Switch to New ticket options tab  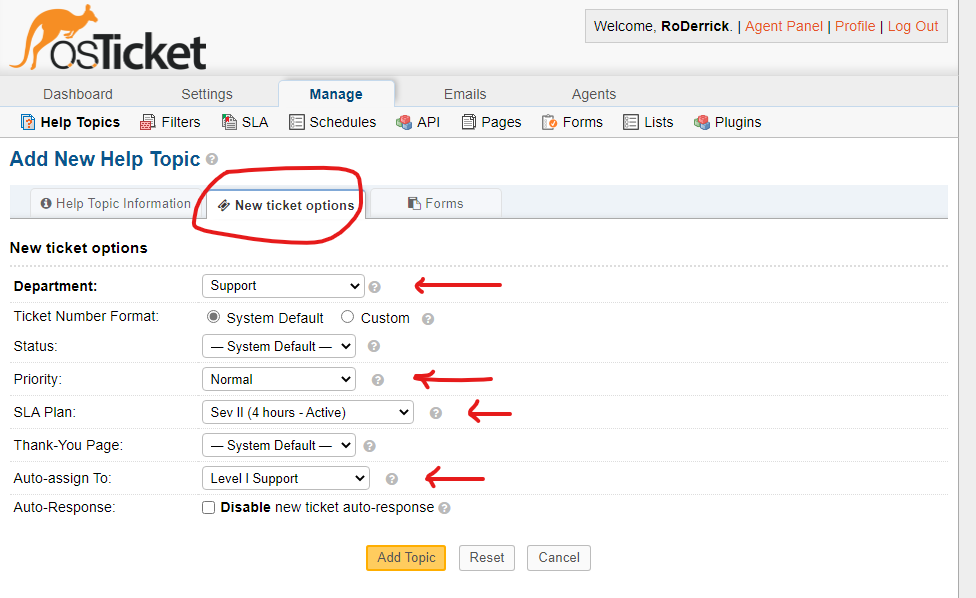coord(286,205)
